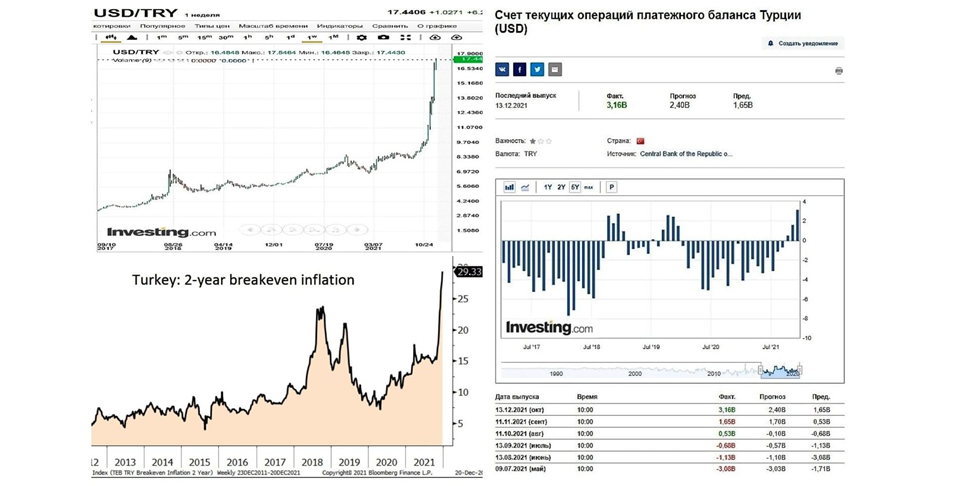
Task: Click Создать уведомление button
Action: (x=803, y=43)
